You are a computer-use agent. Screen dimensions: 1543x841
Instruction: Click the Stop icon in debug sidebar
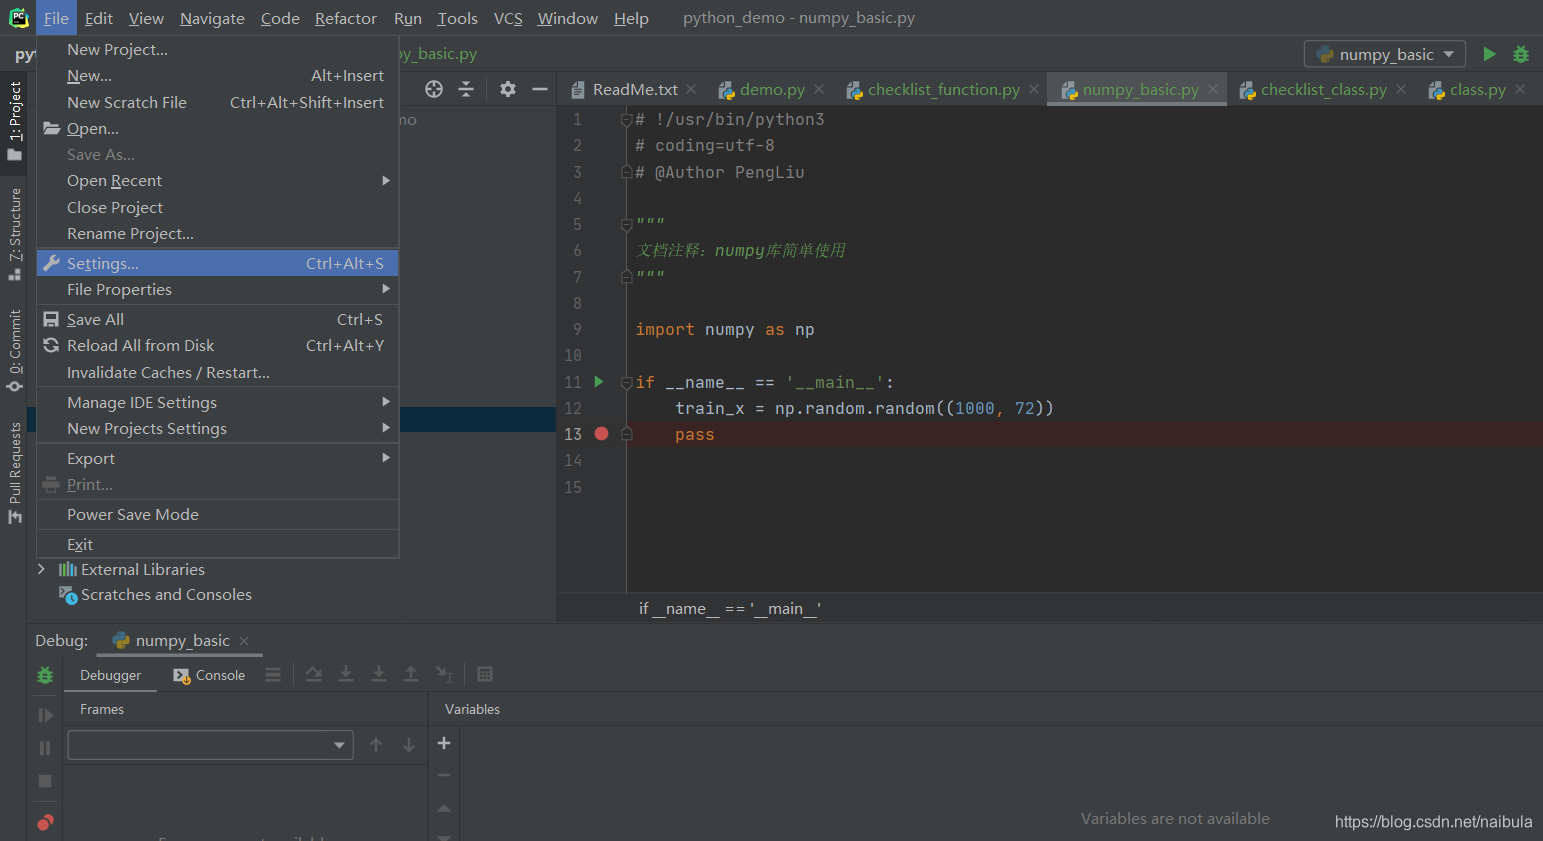click(45, 781)
